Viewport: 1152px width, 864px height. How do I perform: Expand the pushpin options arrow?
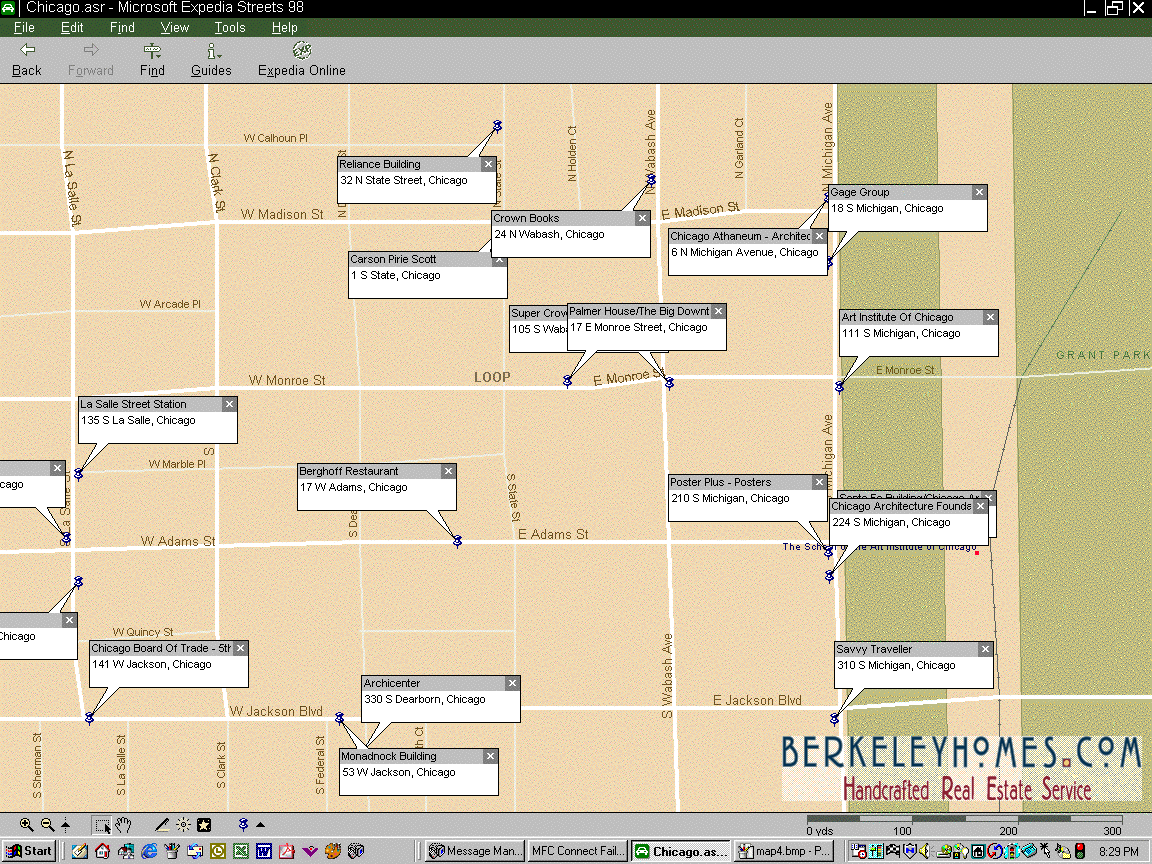[261, 825]
